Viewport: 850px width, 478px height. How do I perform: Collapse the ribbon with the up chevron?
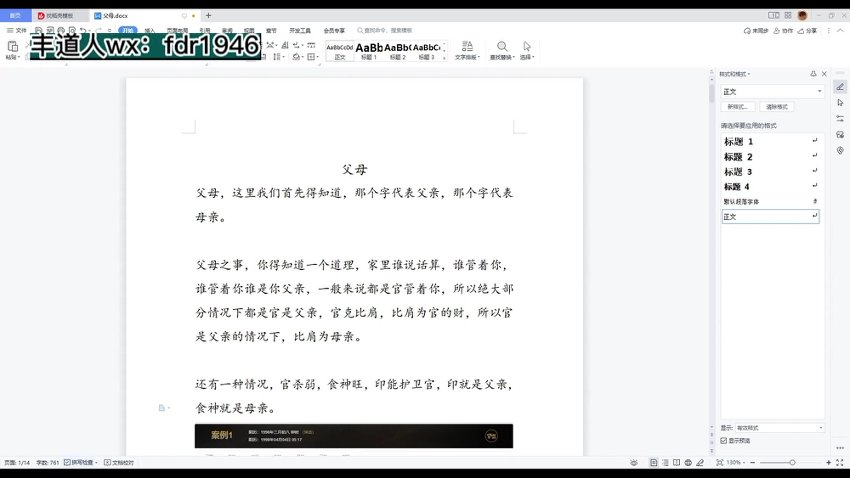tap(840, 31)
